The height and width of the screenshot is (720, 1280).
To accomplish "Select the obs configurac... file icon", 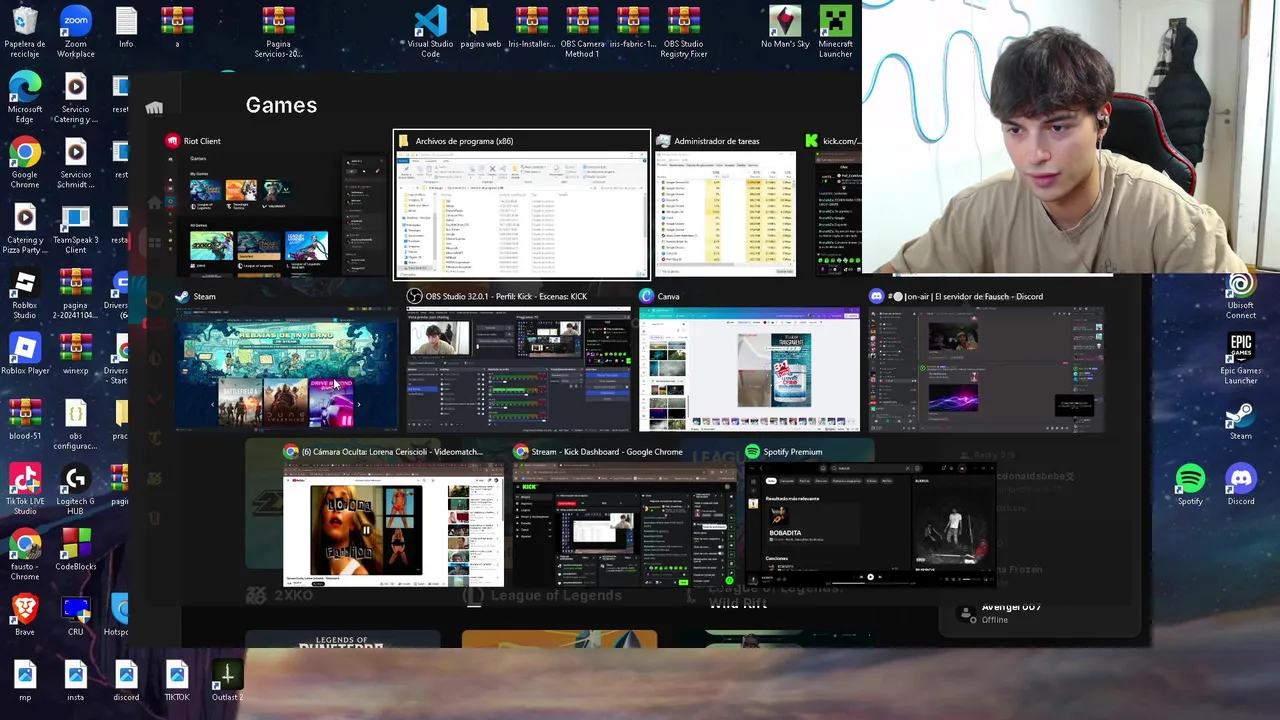I will (x=75, y=424).
